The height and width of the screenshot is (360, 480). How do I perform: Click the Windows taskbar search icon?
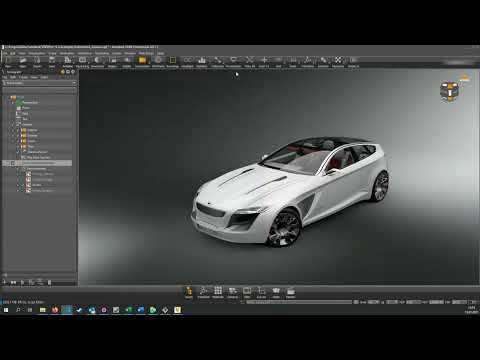pos(18,310)
